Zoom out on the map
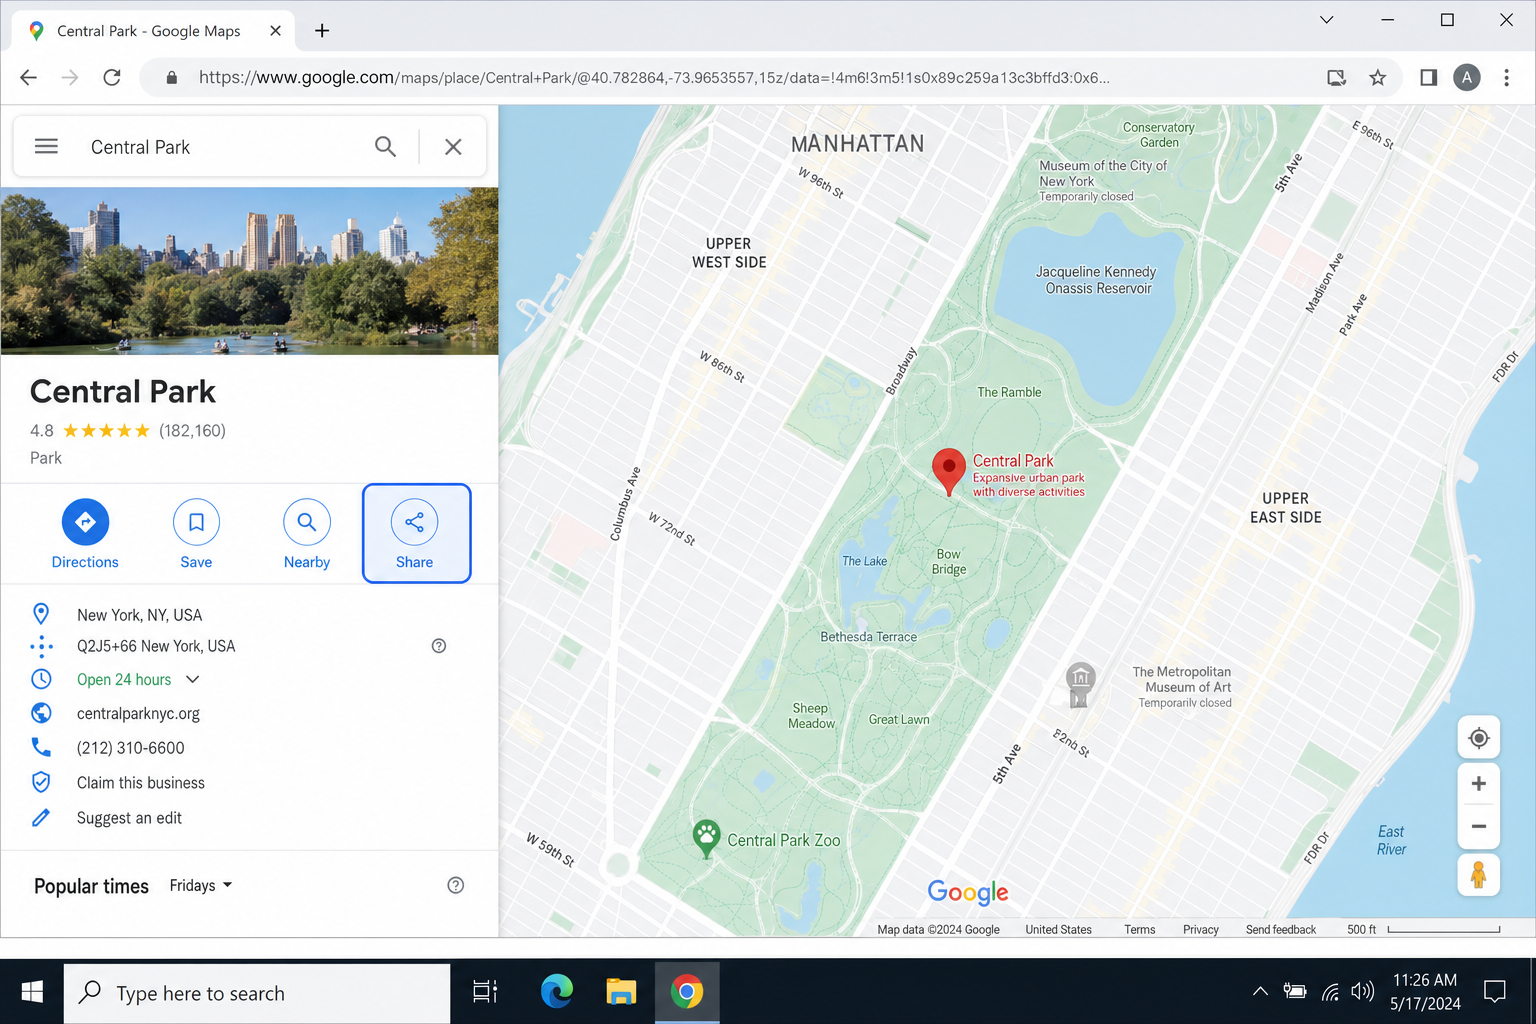 (1479, 826)
